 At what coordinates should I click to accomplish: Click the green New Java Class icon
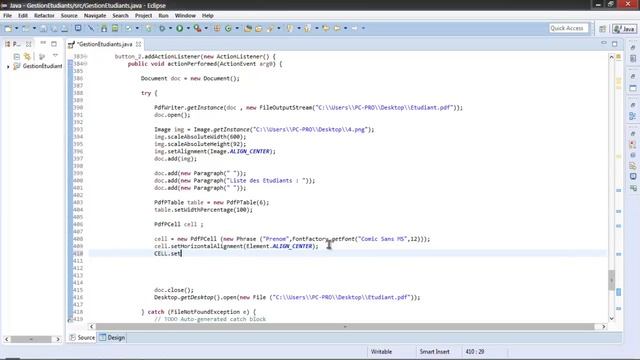click(x=228, y=28)
